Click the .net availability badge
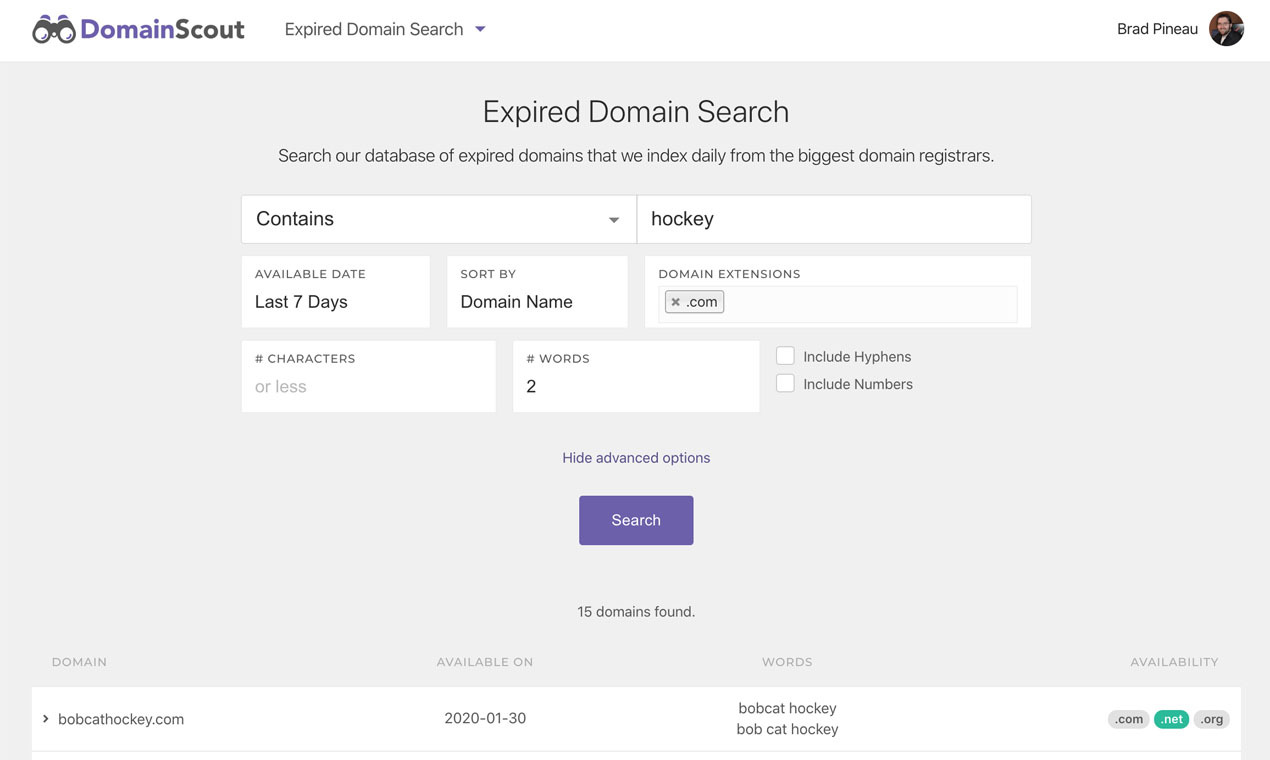1270x760 pixels. click(1171, 719)
